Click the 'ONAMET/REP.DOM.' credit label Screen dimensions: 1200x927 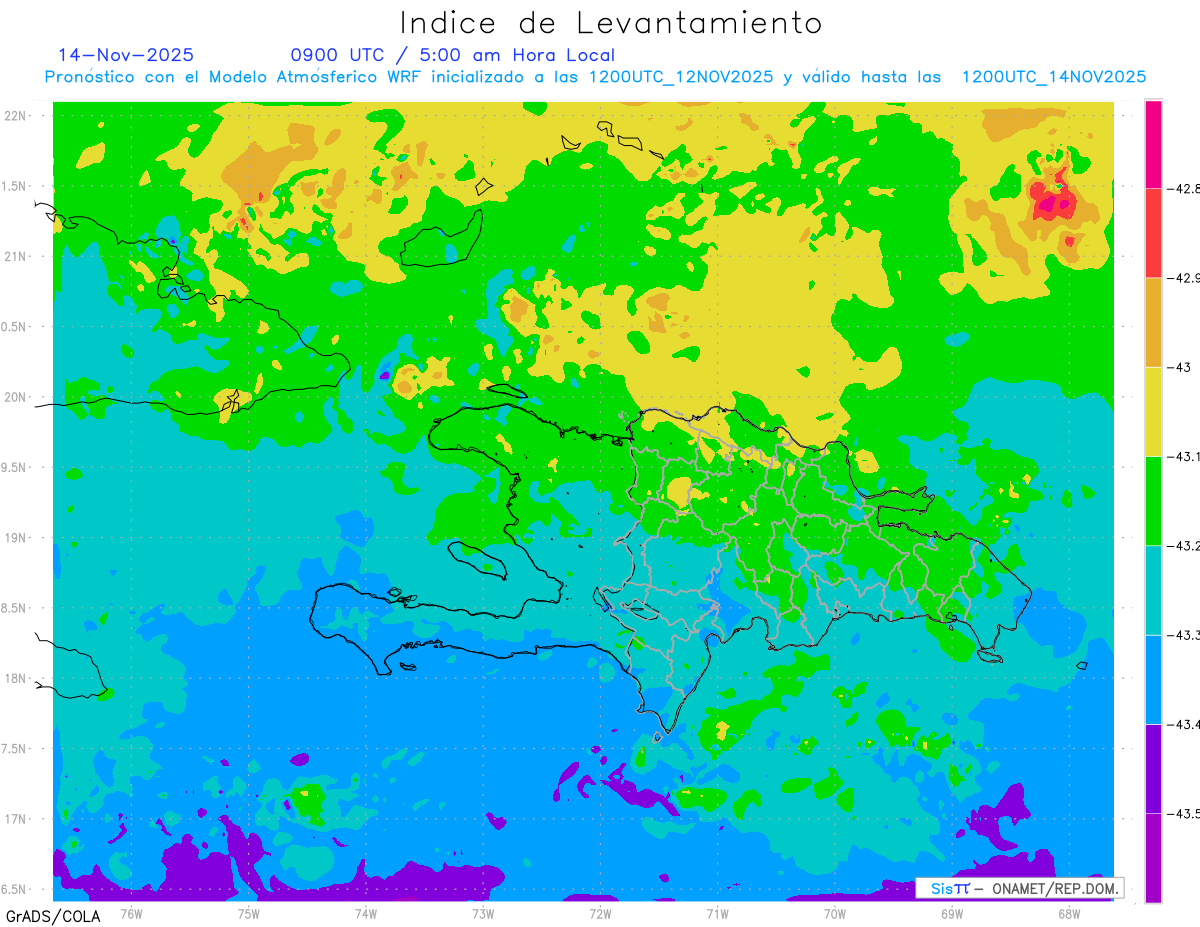coord(1055,888)
